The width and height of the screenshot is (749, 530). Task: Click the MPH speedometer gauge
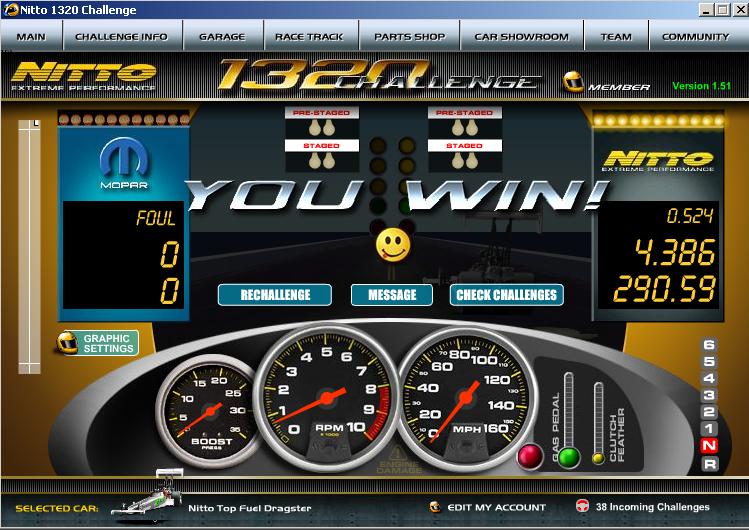tap(466, 397)
